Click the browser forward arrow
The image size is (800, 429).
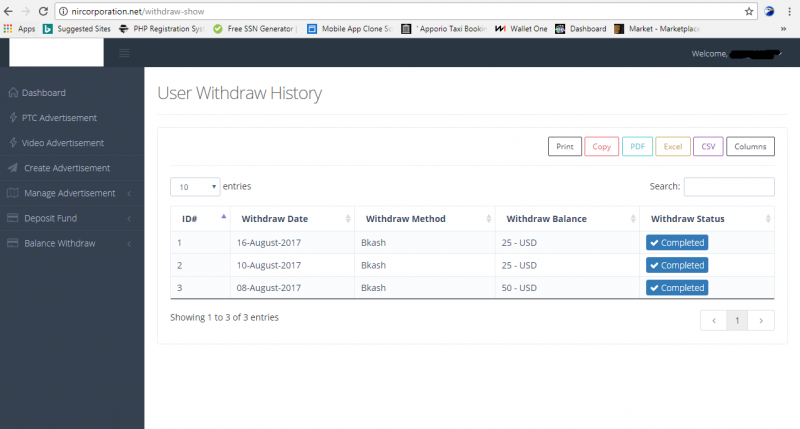(26, 11)
